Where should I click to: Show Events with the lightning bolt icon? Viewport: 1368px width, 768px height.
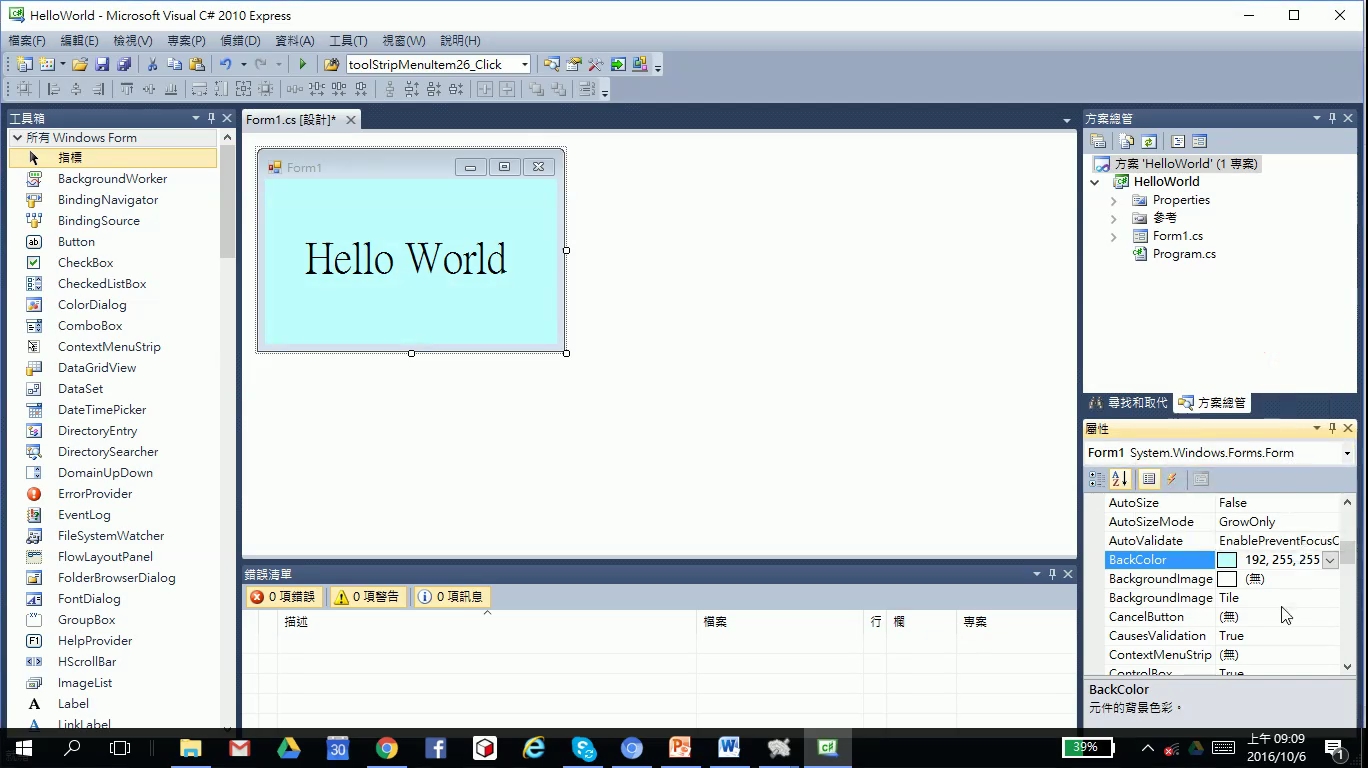(x=1172, y=479)
